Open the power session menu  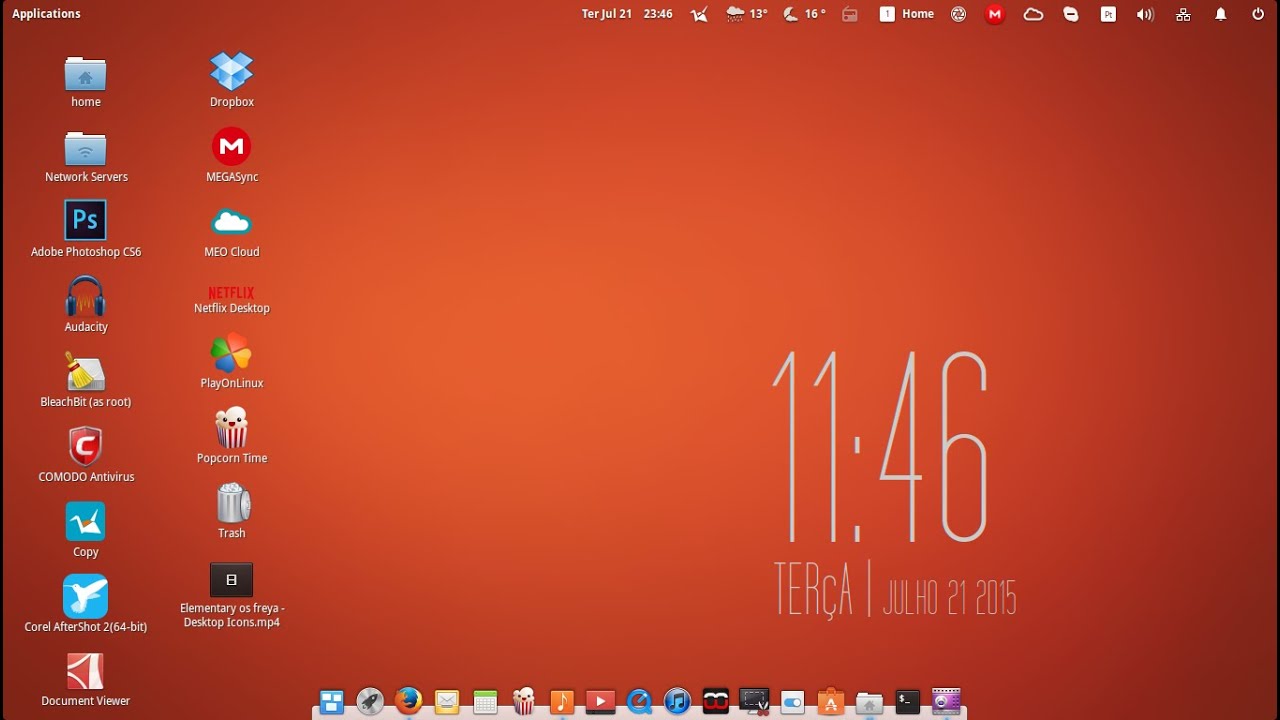pyautogui.click(x=1258, y=14)
